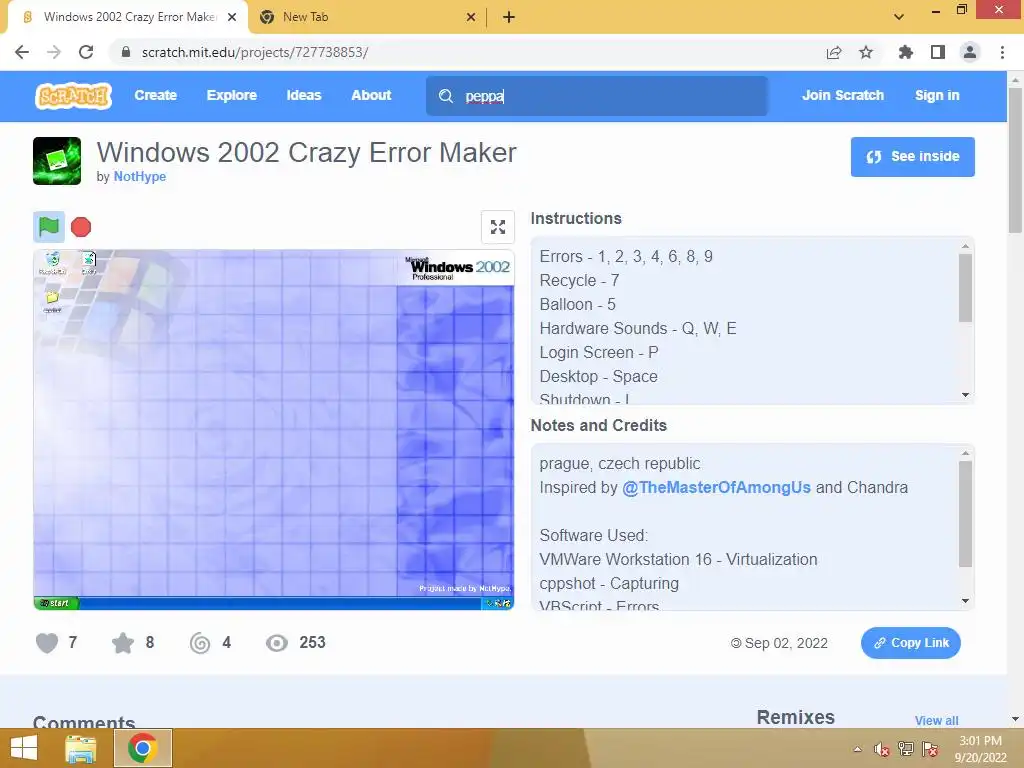Switch to the New Tab tab

(x=367, y=17)
